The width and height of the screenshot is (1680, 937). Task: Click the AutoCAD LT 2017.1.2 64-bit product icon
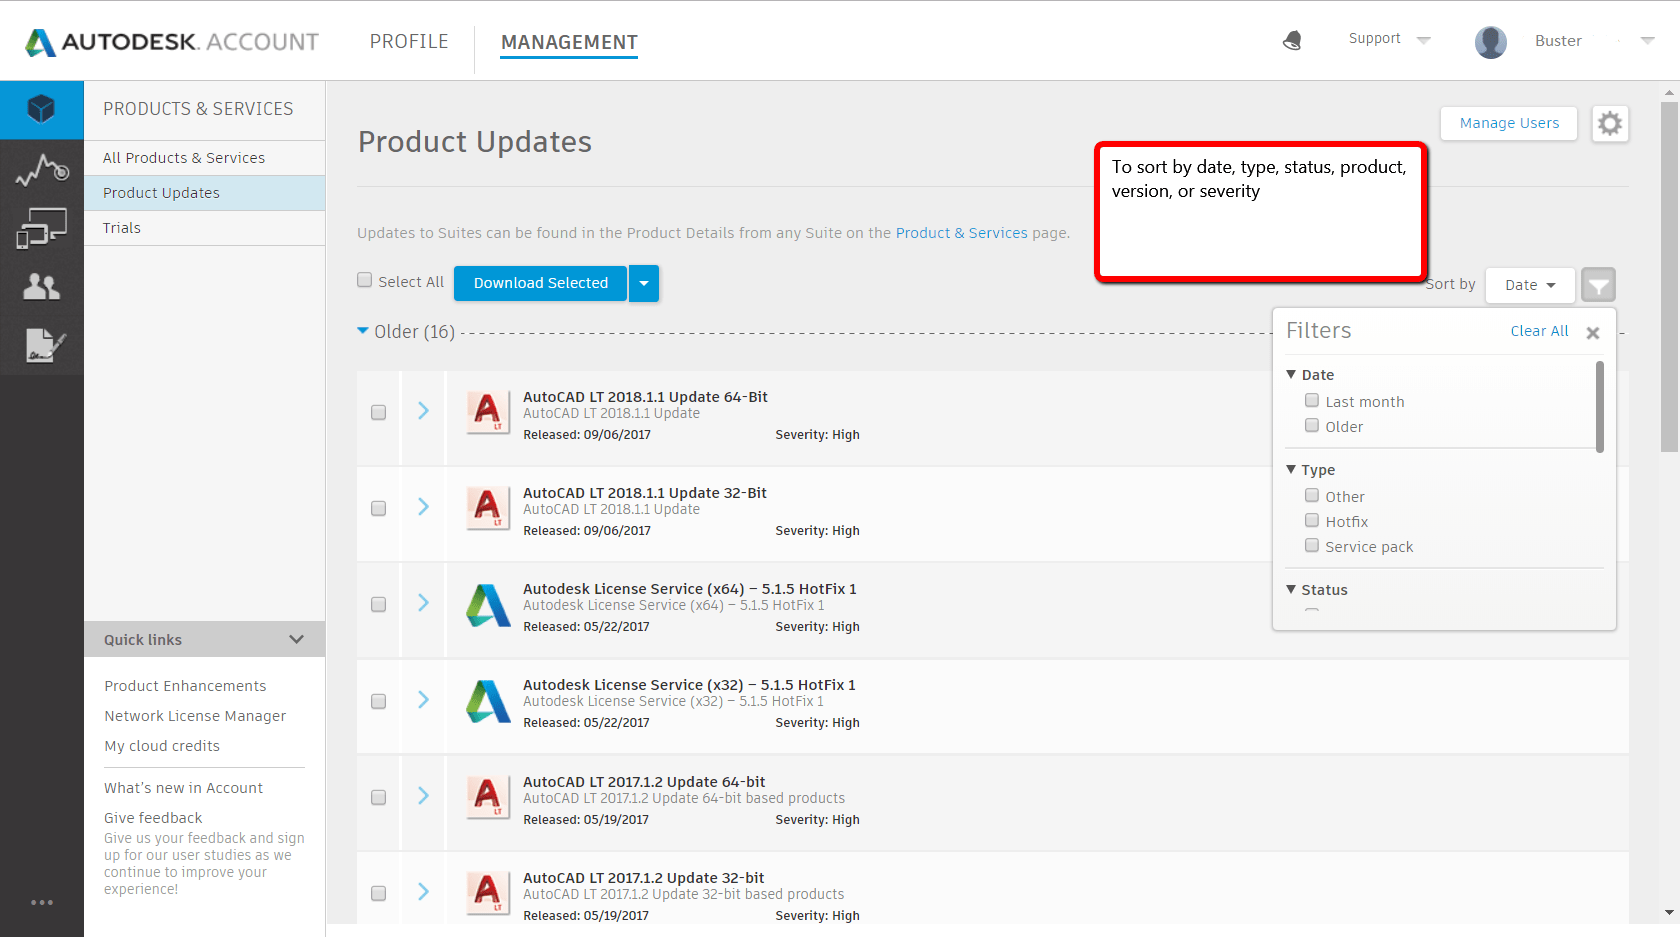[488, 797]
